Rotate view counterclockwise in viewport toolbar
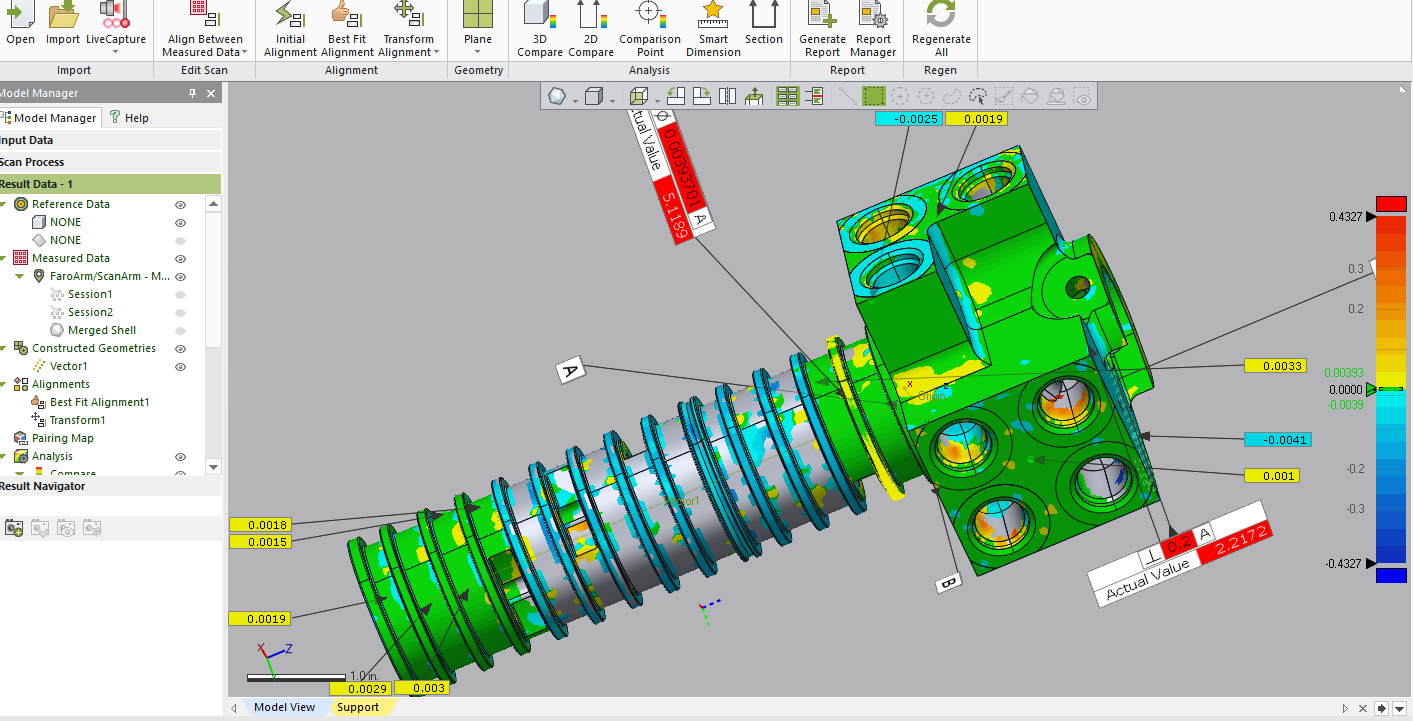1413x721 pixels. pos(676,96)
